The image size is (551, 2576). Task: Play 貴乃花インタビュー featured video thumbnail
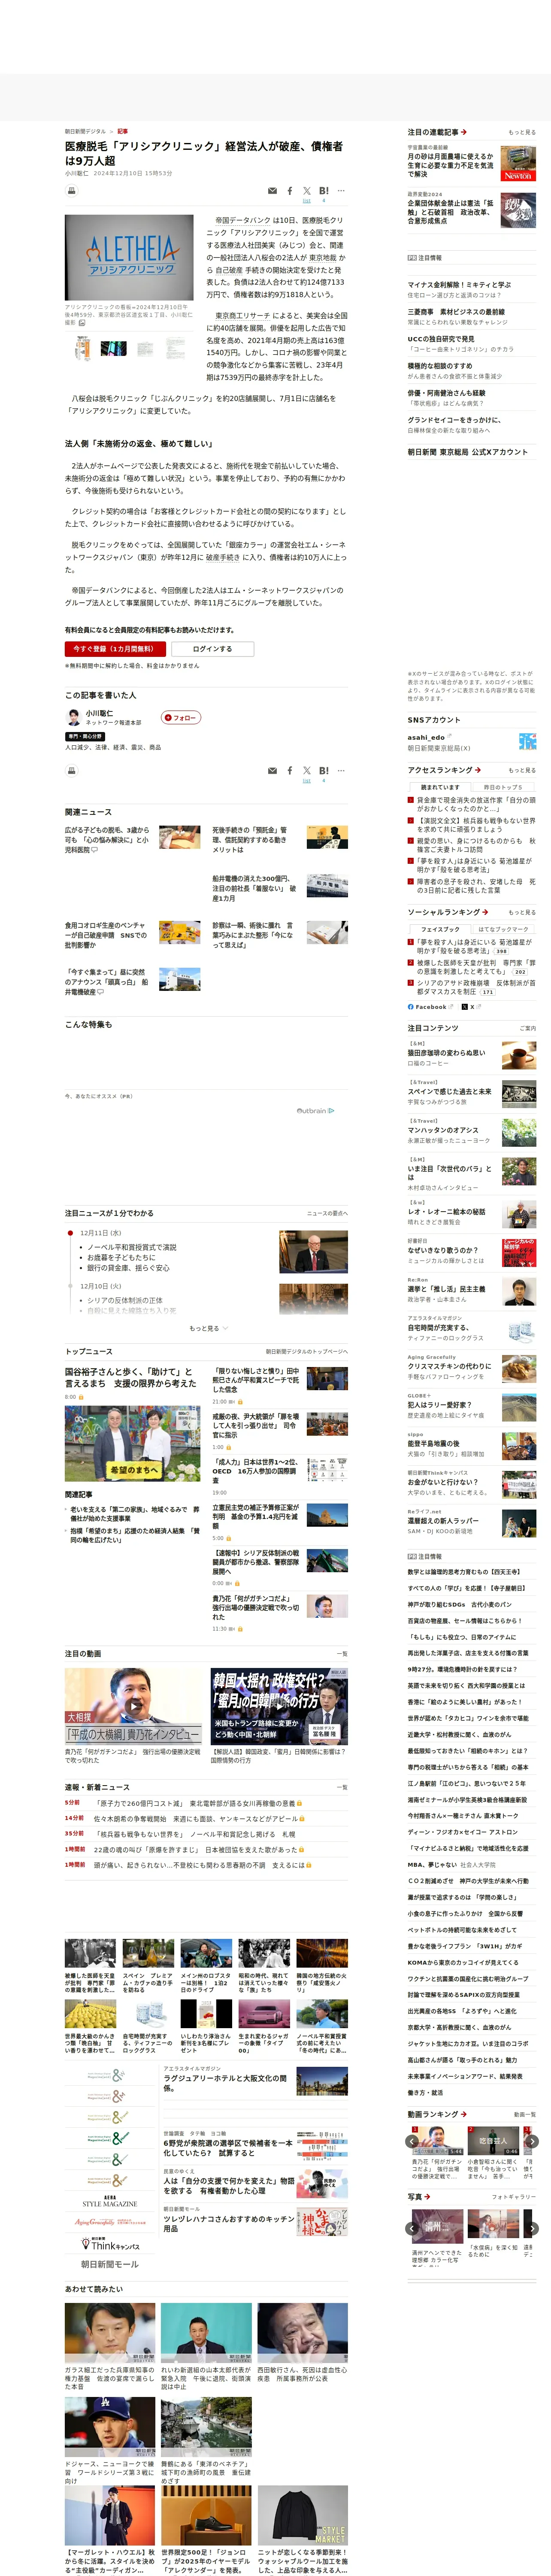(x=133, y=1708)
